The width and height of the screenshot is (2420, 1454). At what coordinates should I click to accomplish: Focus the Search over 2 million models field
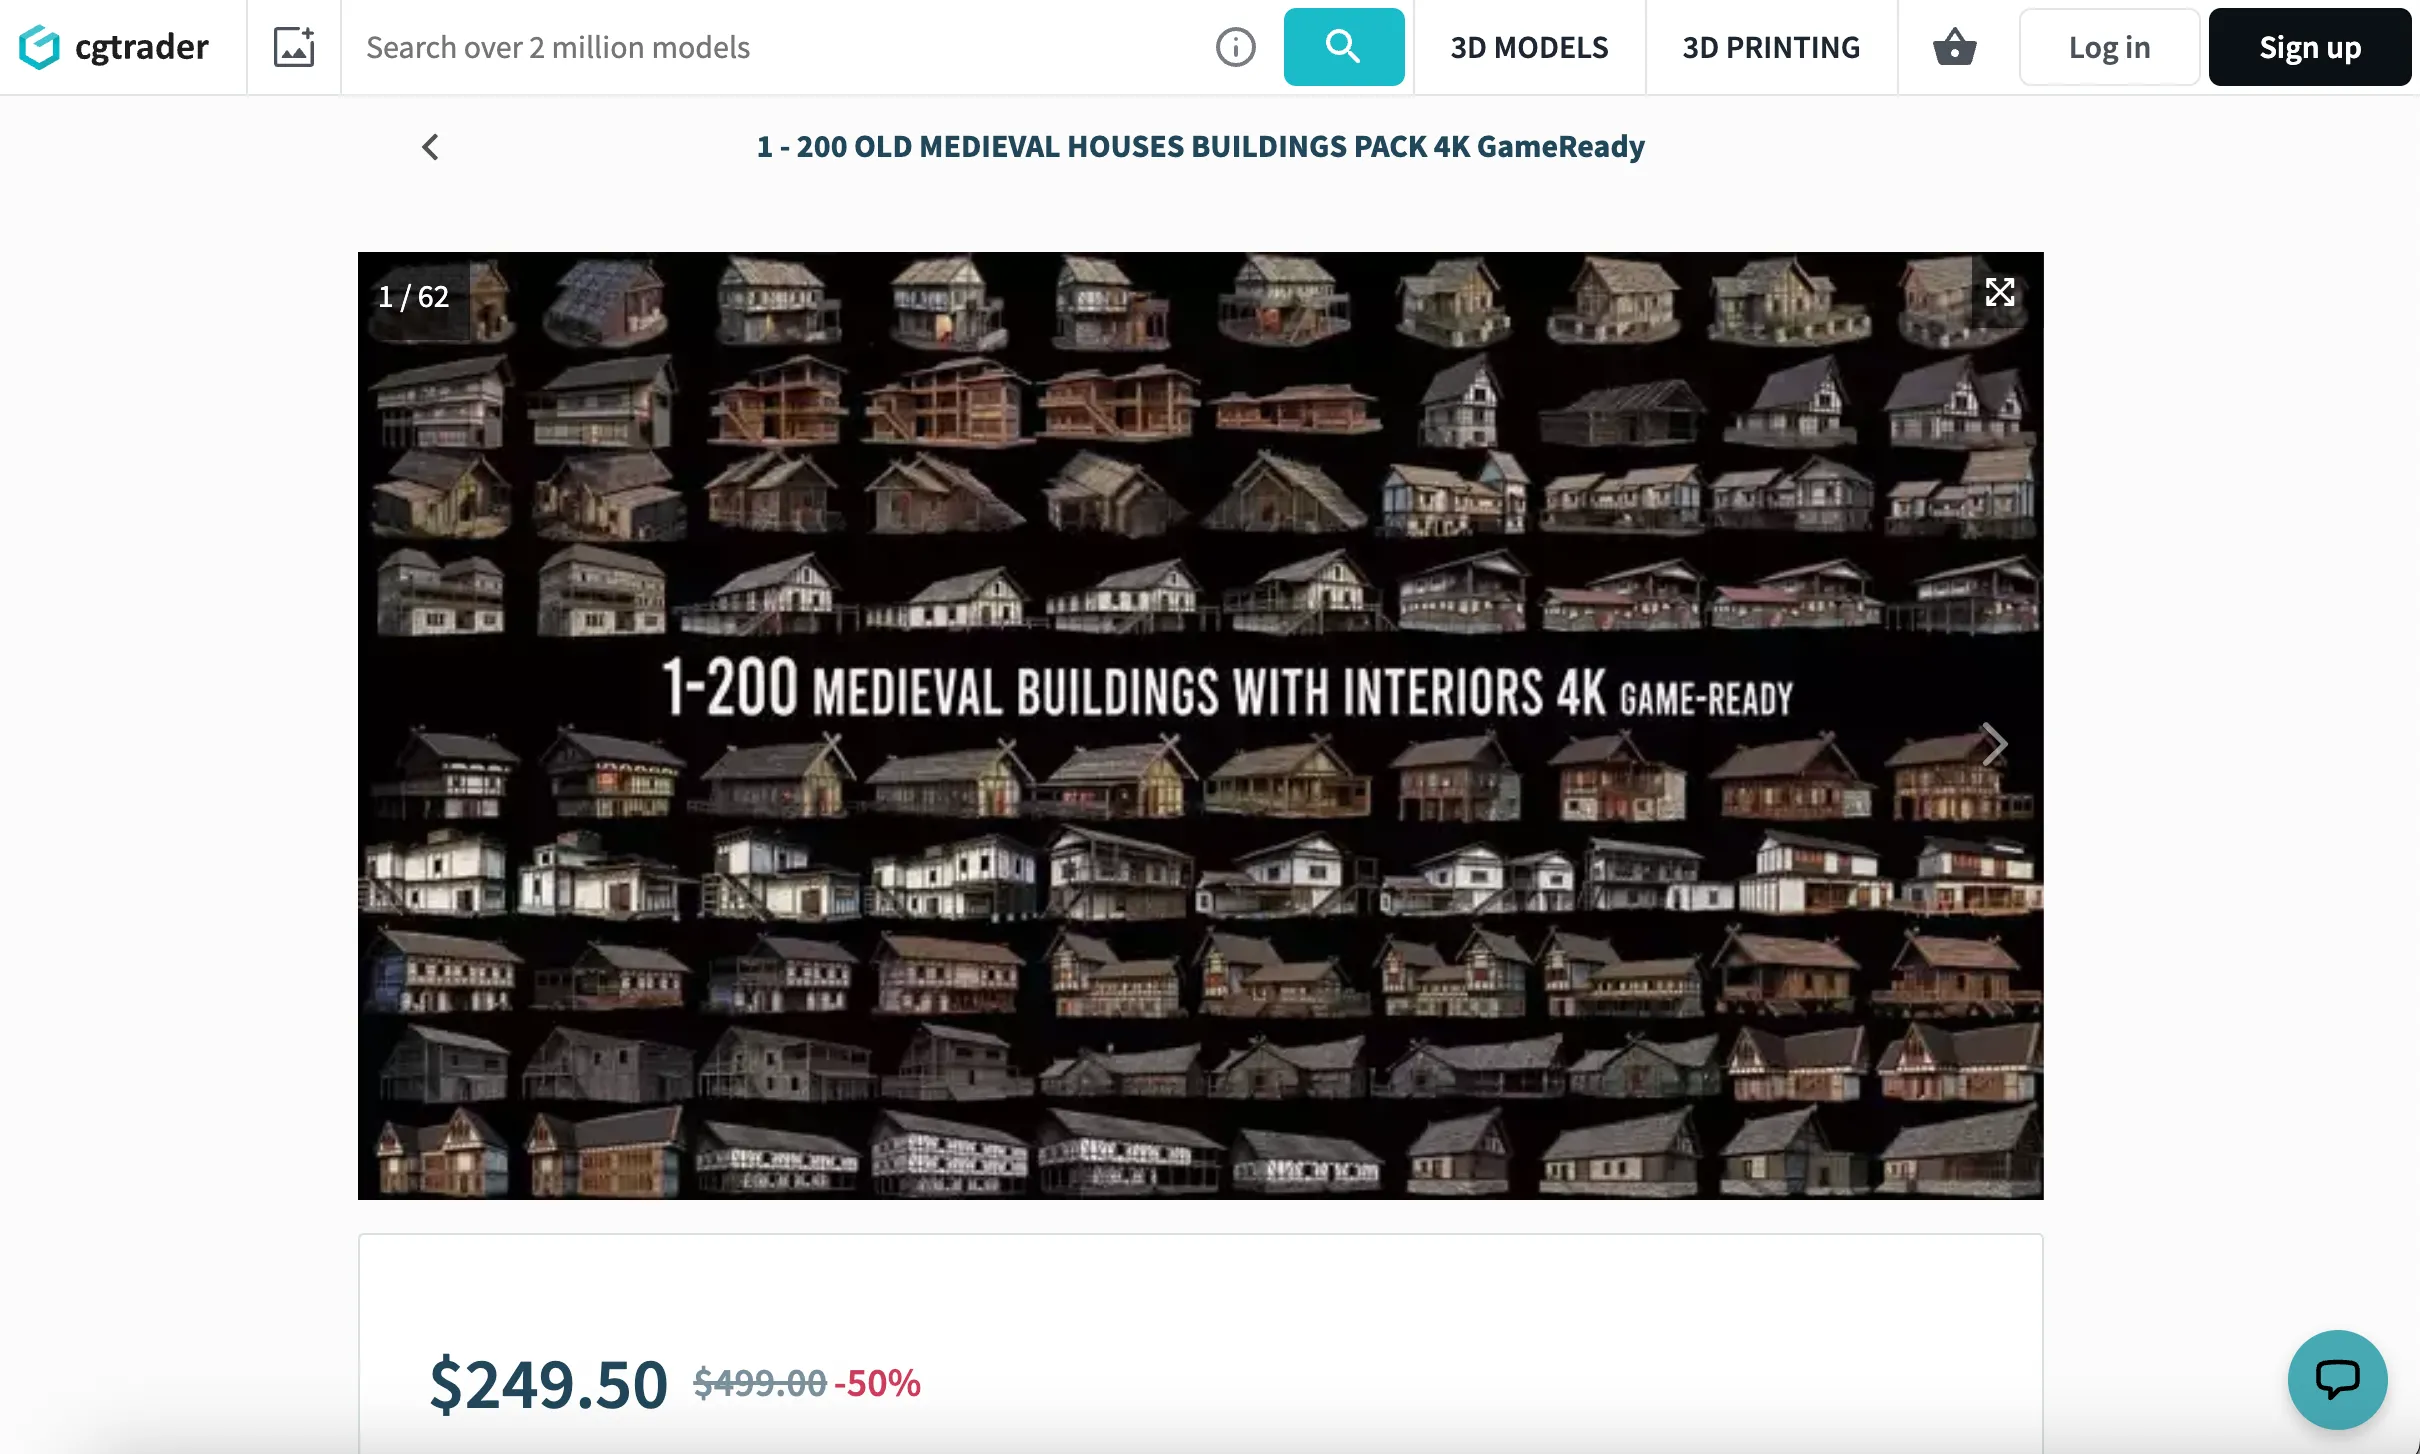[780, 47]
